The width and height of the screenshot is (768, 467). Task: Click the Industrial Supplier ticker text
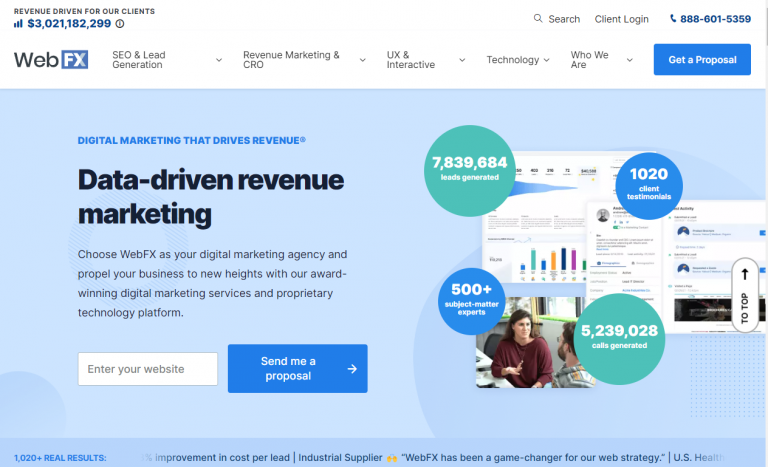pos(340,458)
